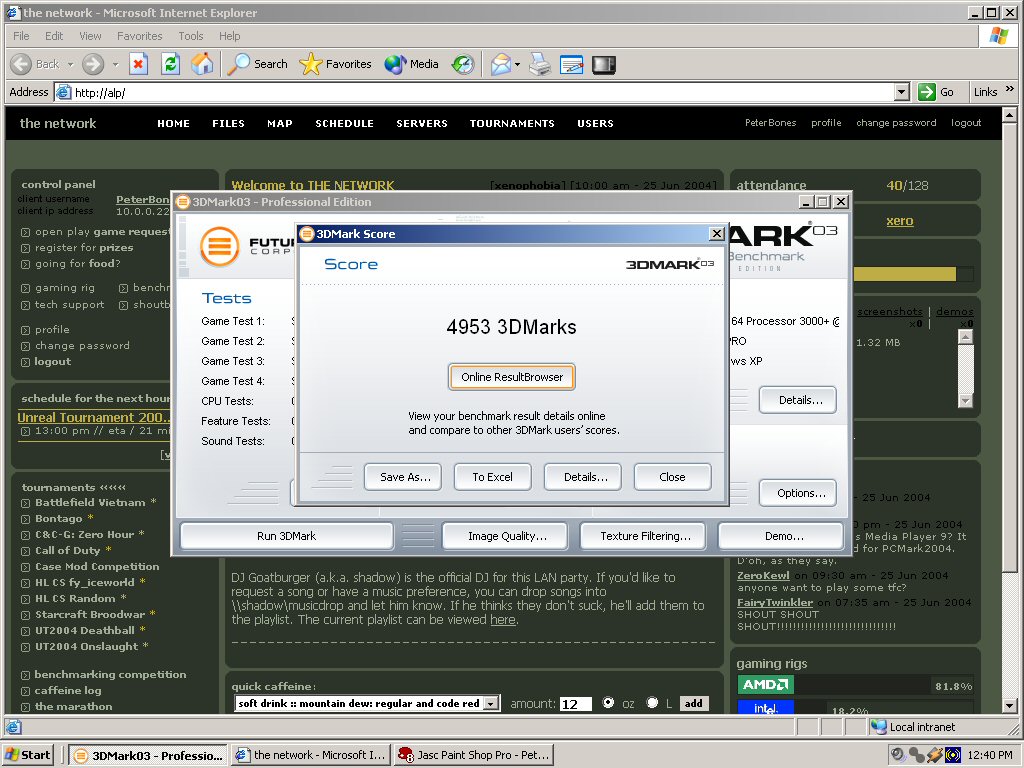Click Run 3DMark button
1024x768 pixels.
(x=287, y=536)
